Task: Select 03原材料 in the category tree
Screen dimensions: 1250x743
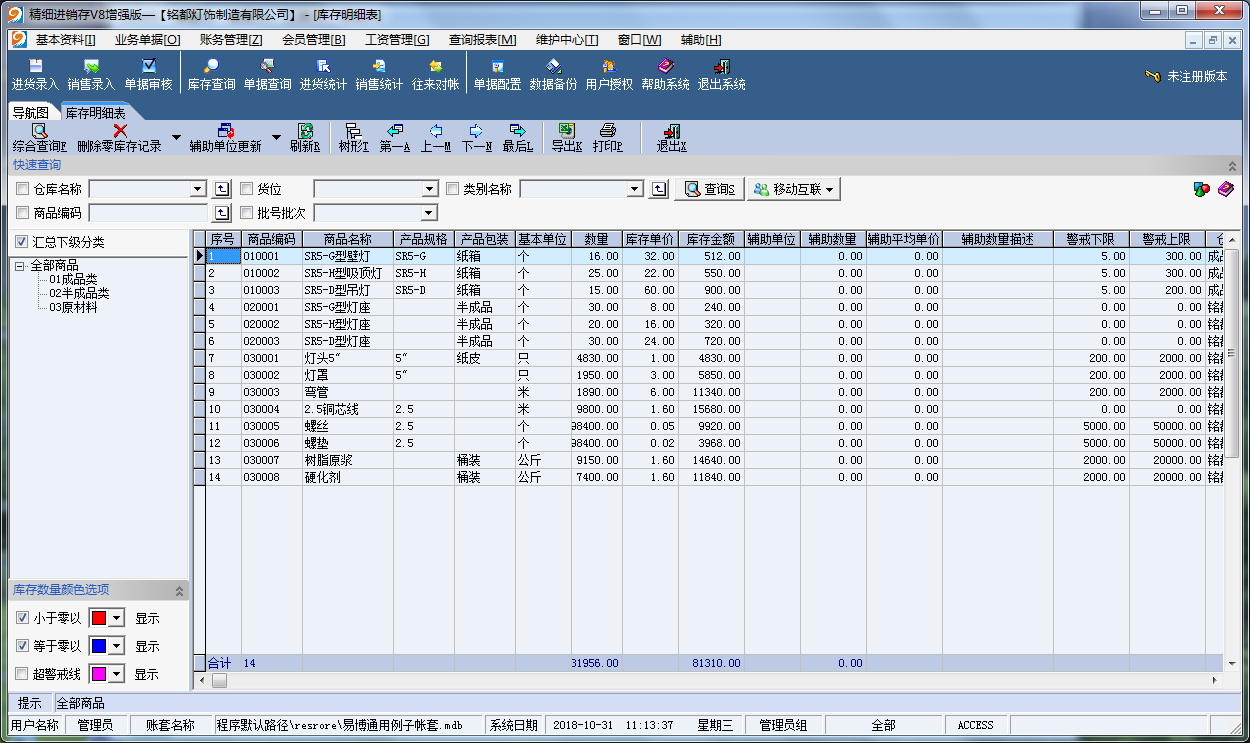Action: point(74,308)
